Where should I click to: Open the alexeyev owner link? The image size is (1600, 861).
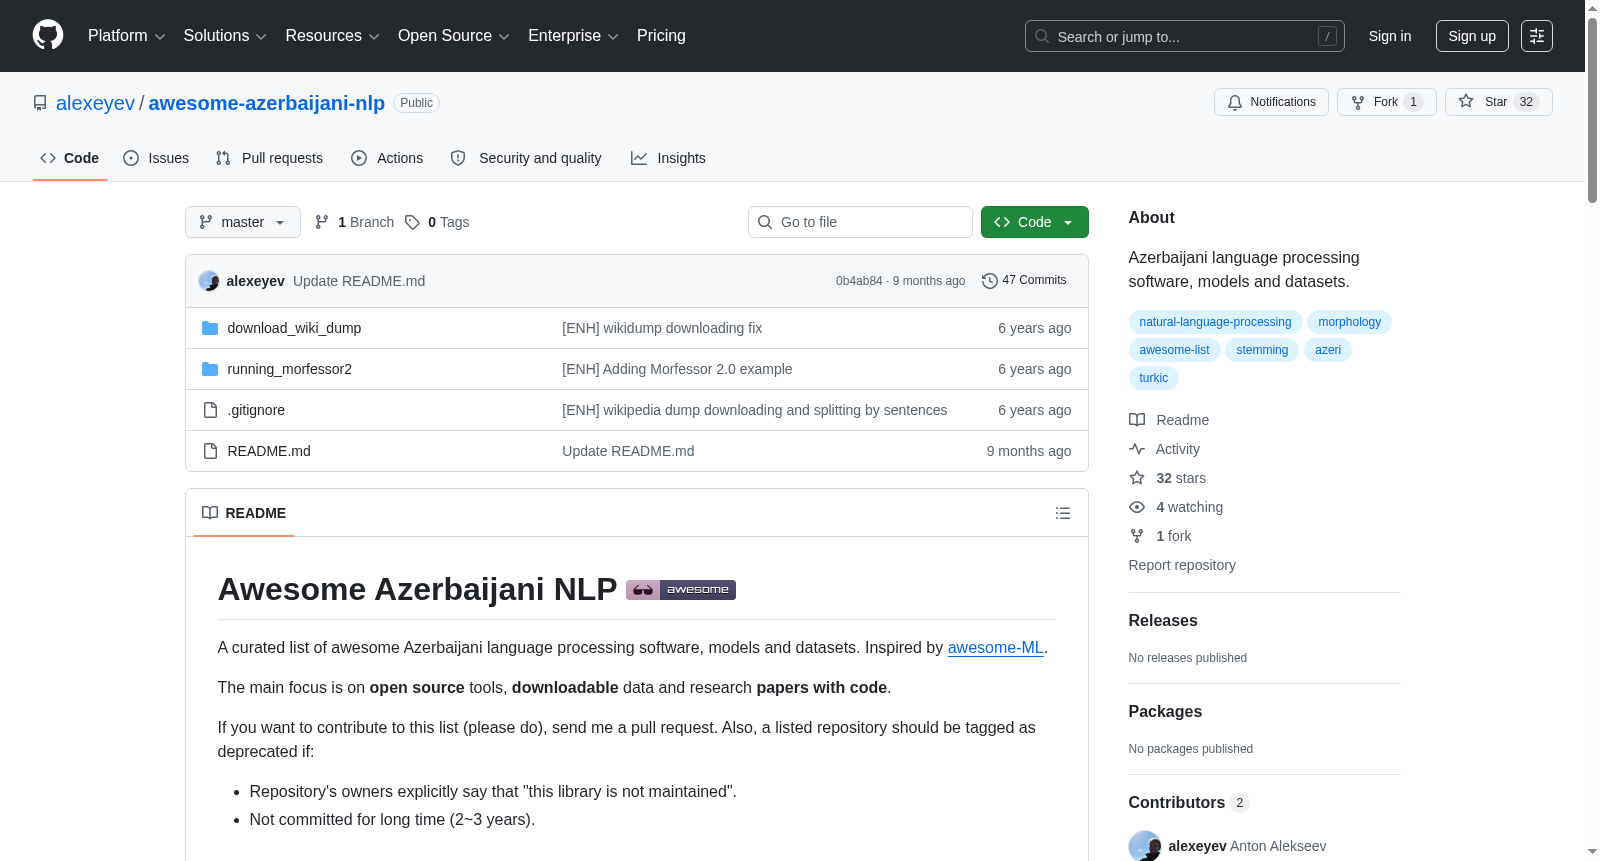coord(95,103)
